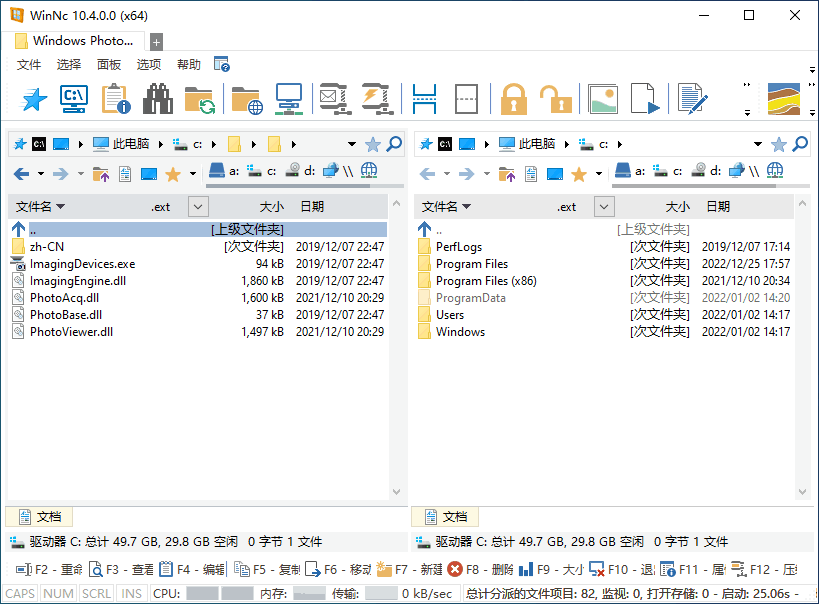Select drive d: in left panel

[x=300, y=171]
